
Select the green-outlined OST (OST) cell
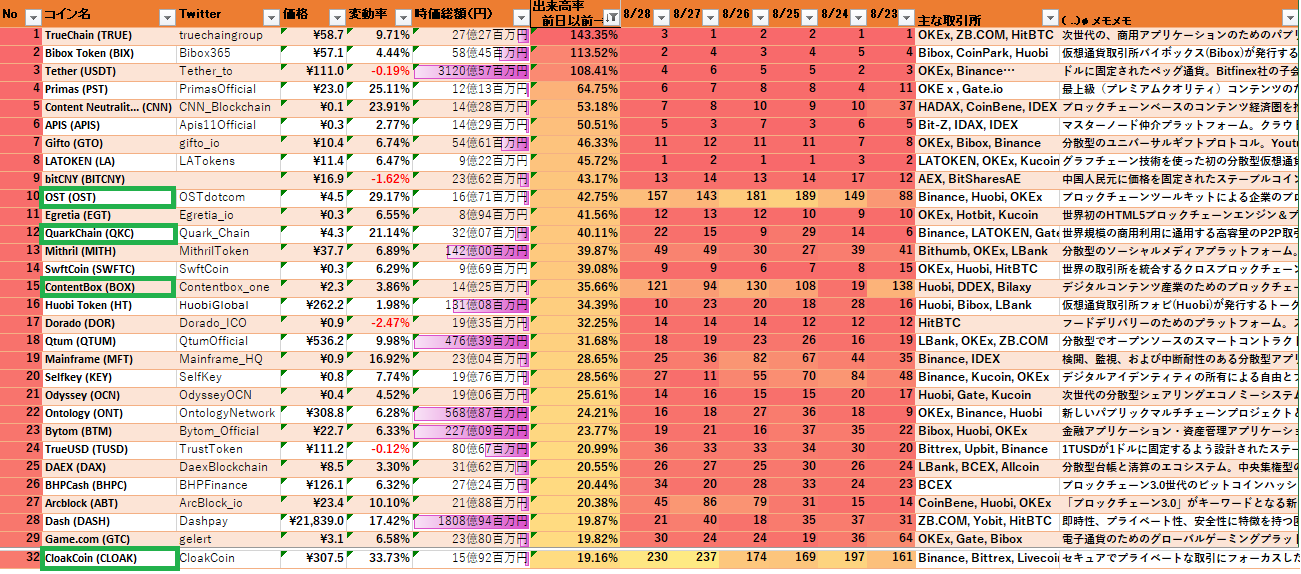(108, 197)
